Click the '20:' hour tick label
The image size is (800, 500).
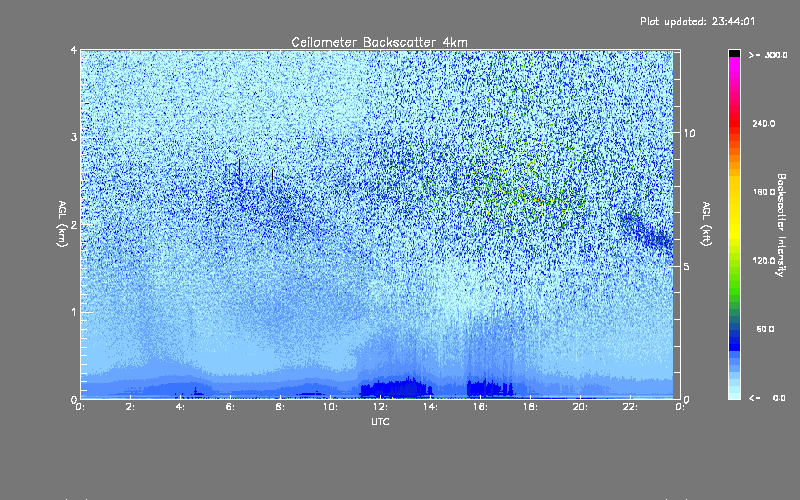point(580,407)
